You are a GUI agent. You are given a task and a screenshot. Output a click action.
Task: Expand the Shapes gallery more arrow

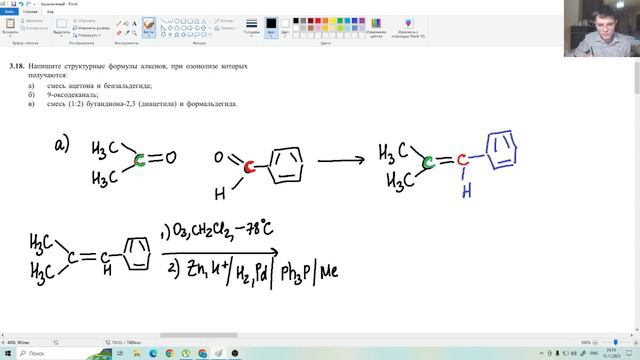pos(210,35)
